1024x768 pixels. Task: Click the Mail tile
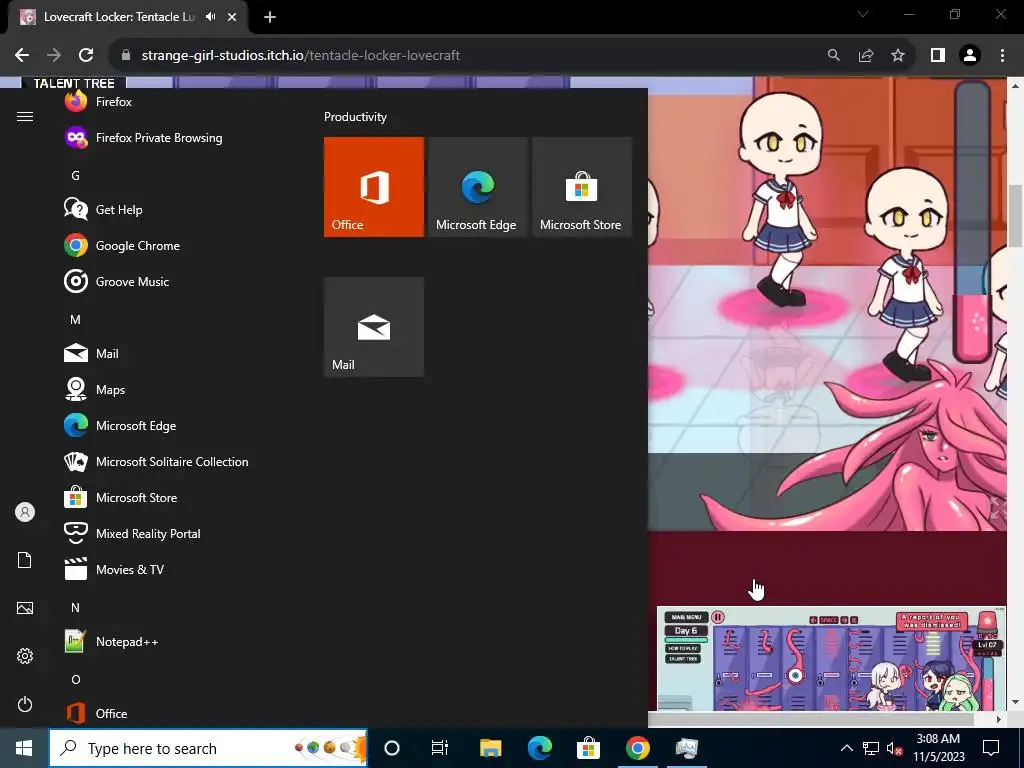tap(374, 327)
